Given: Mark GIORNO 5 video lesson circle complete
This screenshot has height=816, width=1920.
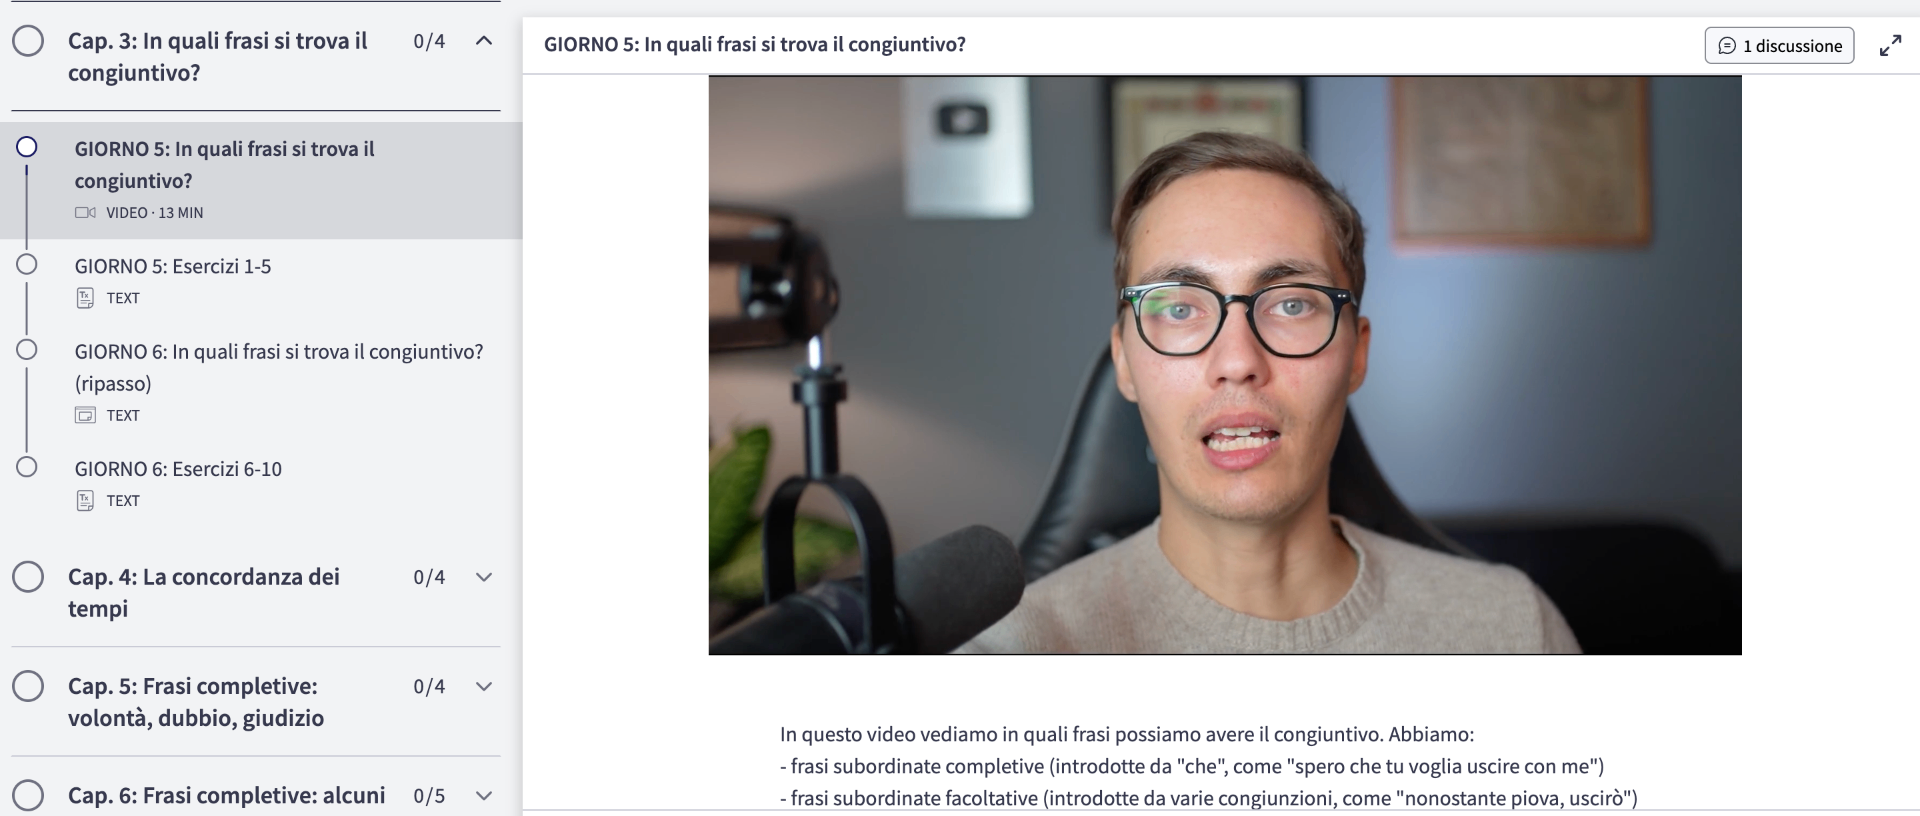Looking at the screenshot, I should point(27,147).
